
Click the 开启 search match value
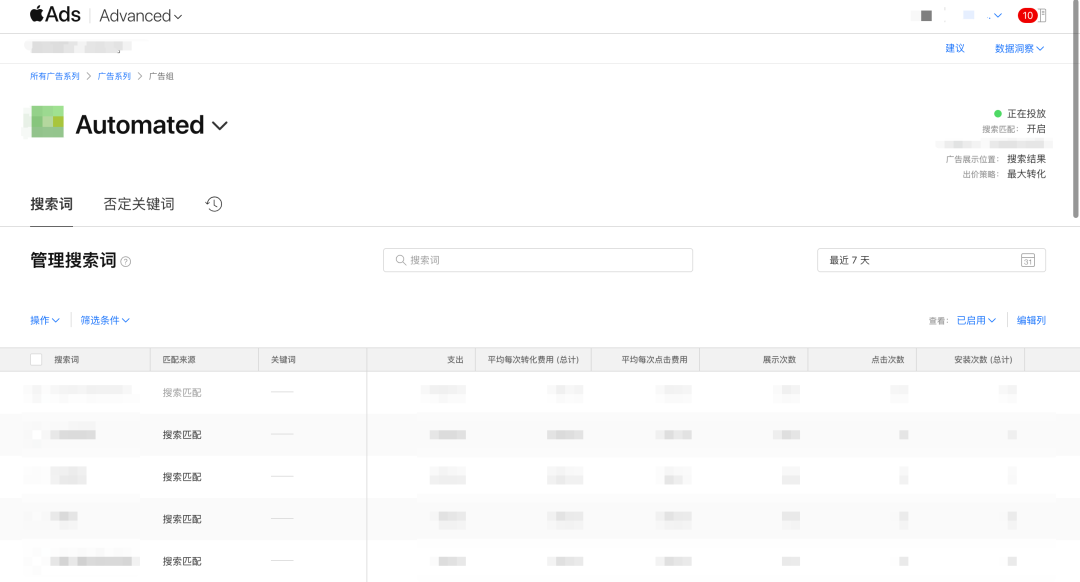pyautogui.click(x=1036, y=129)
